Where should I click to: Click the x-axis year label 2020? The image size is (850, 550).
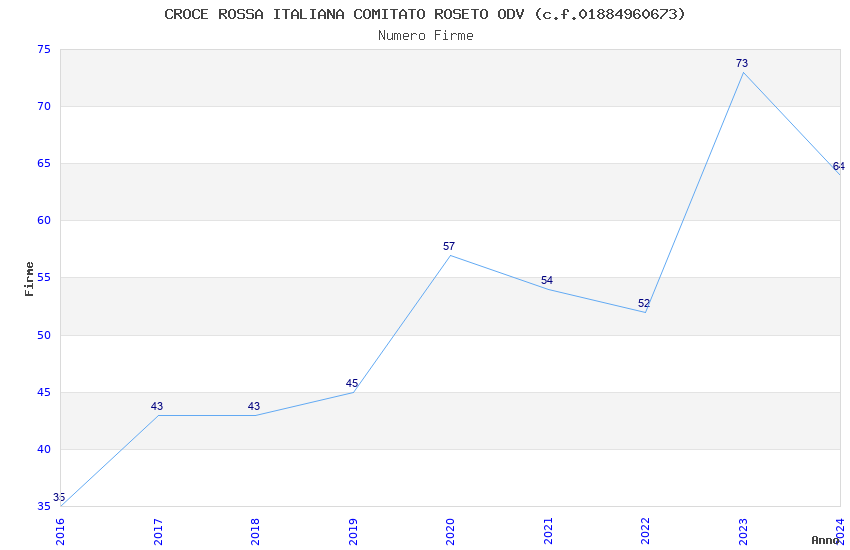click(x=450, y=531)
